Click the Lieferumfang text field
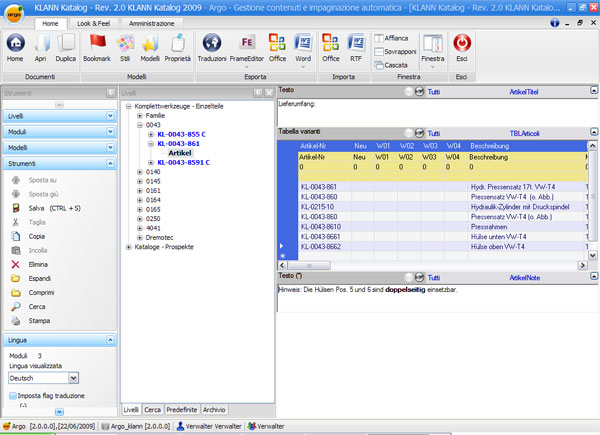600x435 pixels. [436, 112]
